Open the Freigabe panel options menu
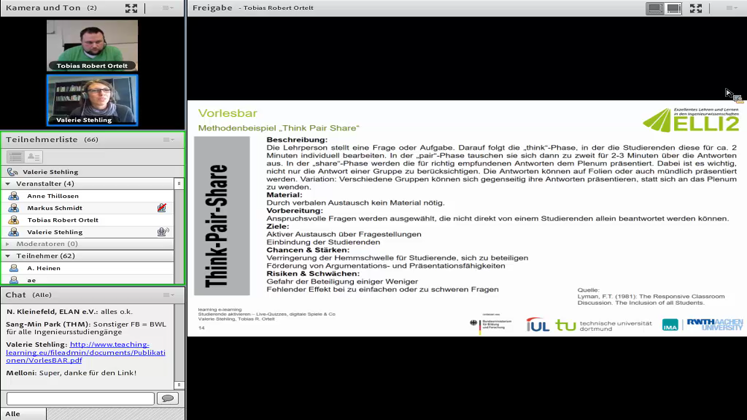The height and width of the screenshot is (420, 747). (731, 8)
